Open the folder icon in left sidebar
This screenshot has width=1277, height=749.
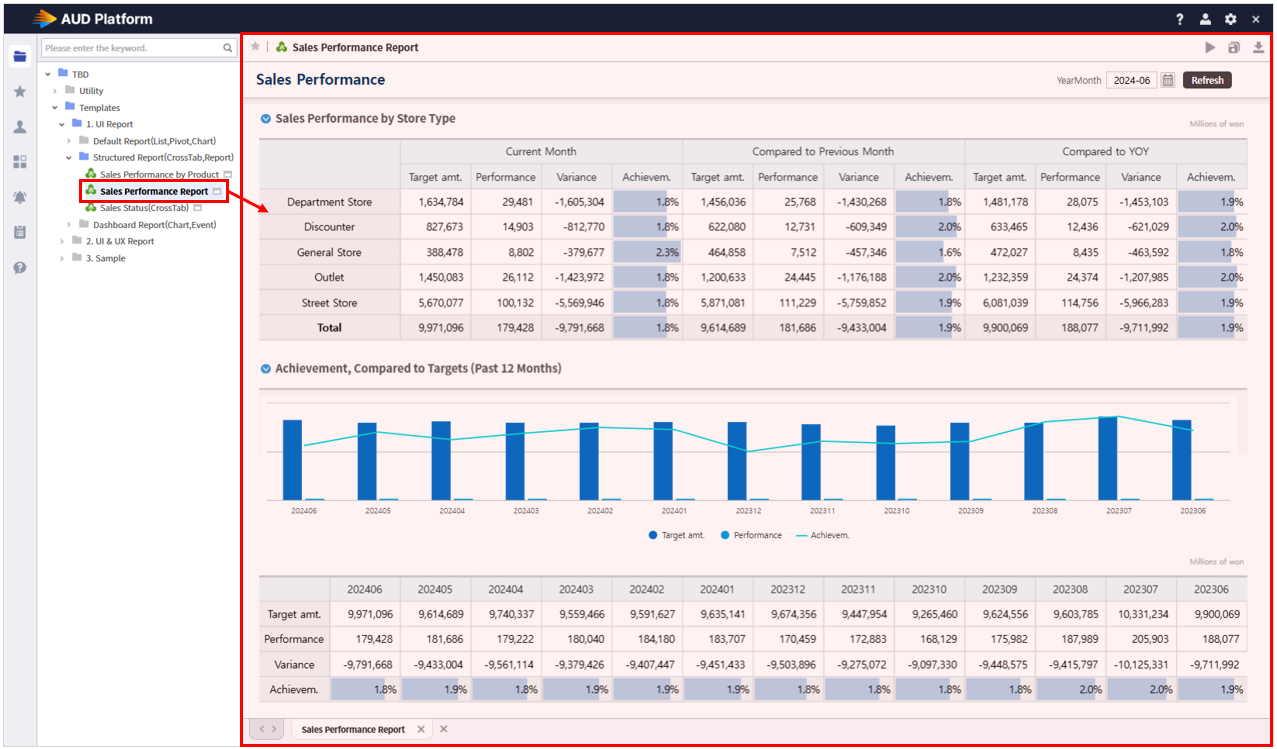(x=19, y=56)
